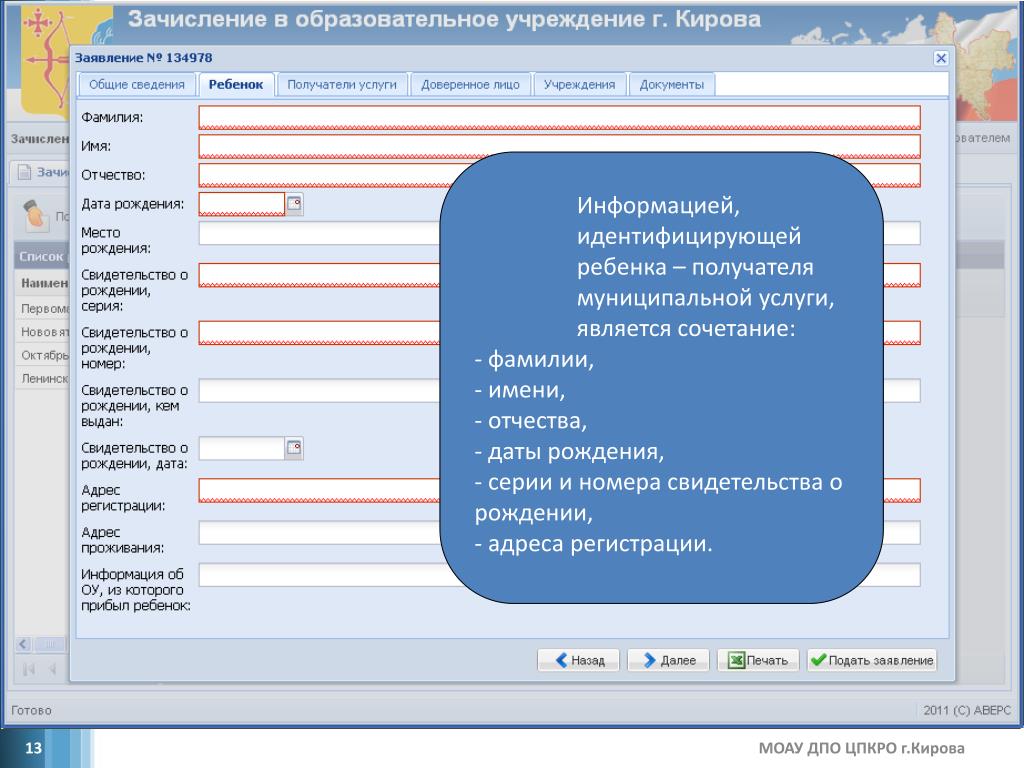The height and width of the screenshot is (768, 1024).
Task: Click the Список header in background panel
Action: click(42, 256)
